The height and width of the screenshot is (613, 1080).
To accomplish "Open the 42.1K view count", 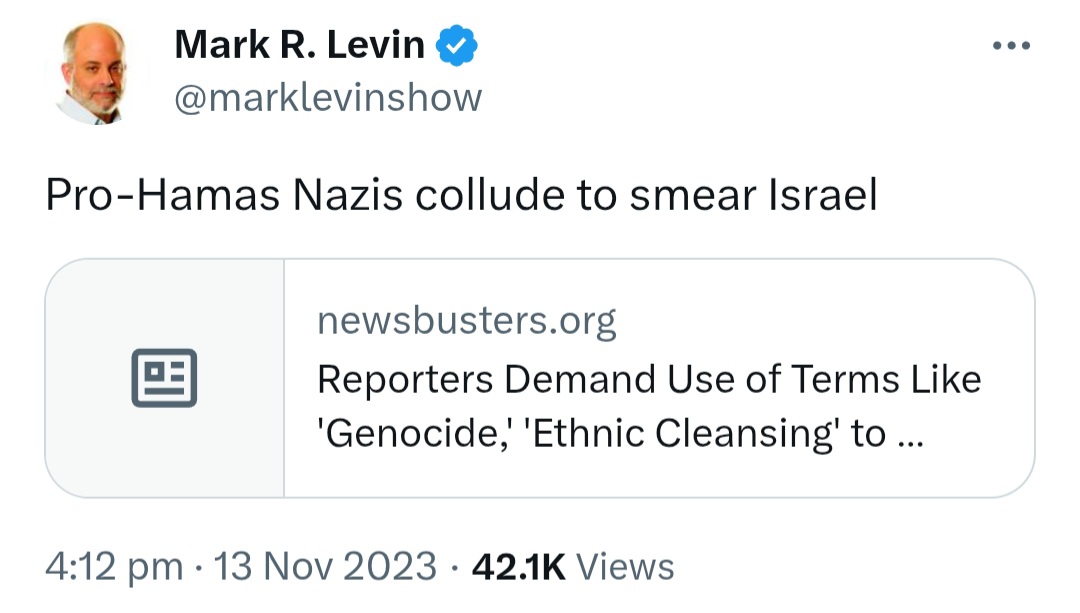I will (518, 567).
